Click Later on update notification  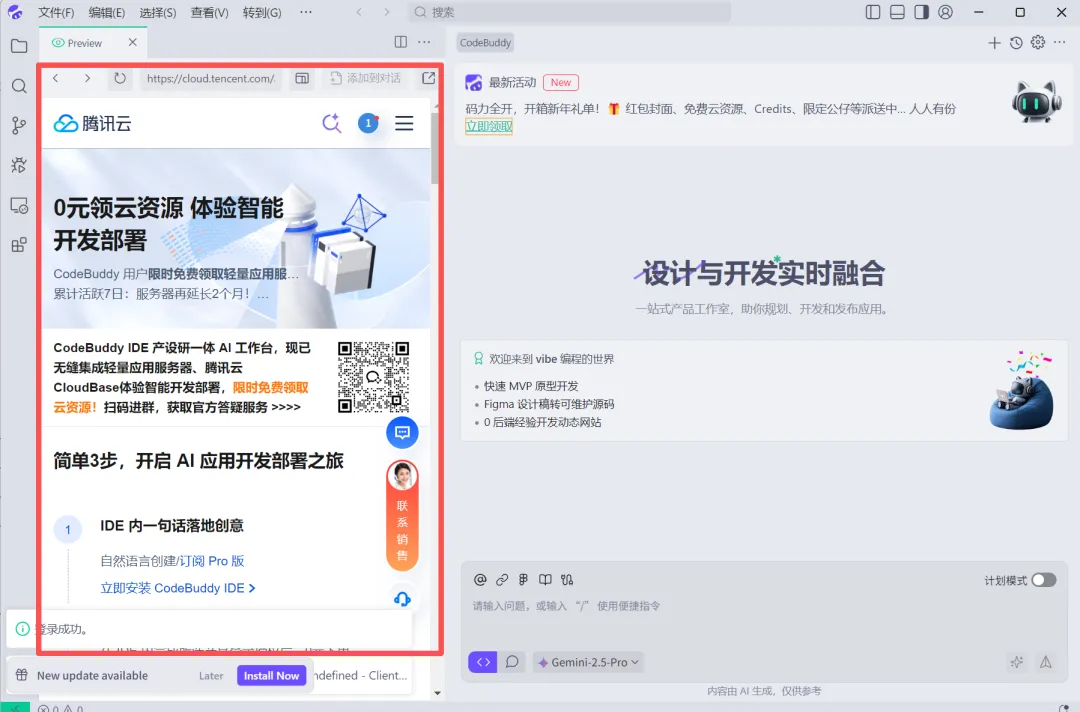click(x=211, y=676)
